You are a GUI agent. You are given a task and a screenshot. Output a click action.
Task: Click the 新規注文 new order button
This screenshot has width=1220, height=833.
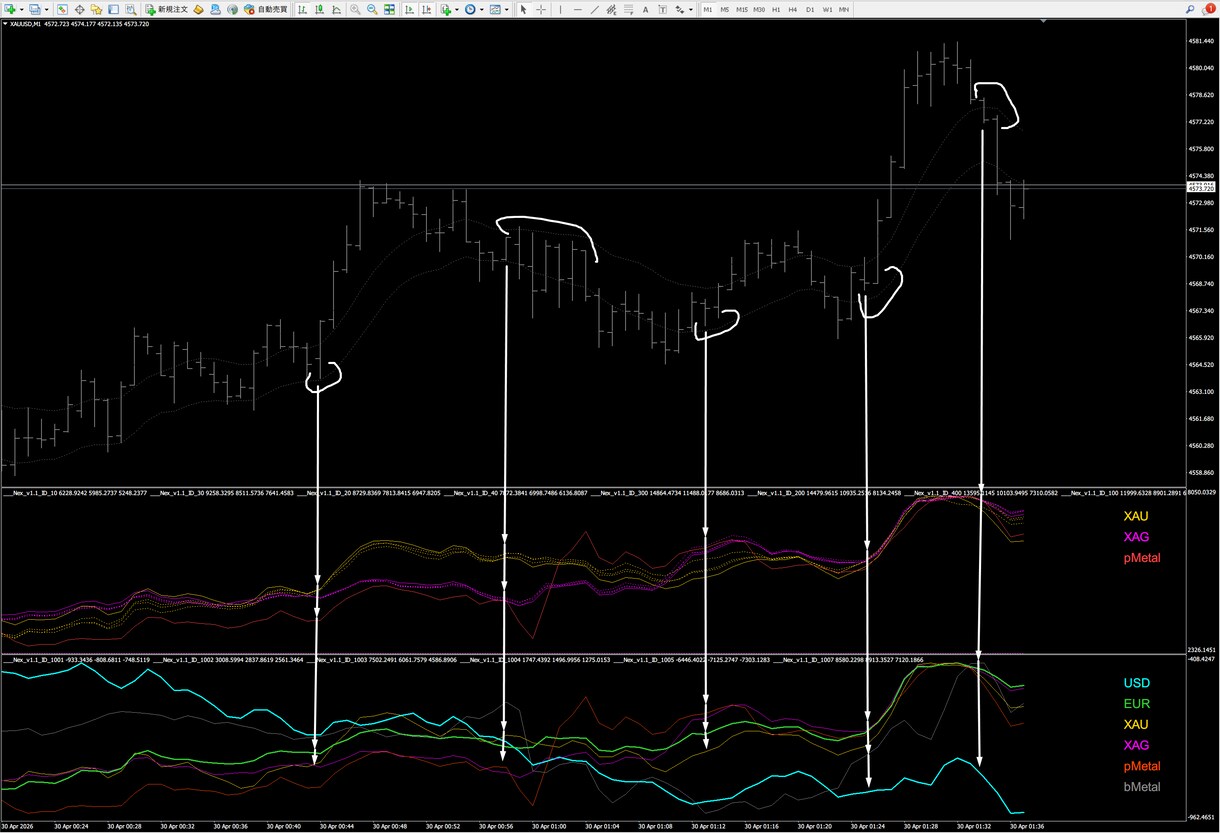[166, 9]
